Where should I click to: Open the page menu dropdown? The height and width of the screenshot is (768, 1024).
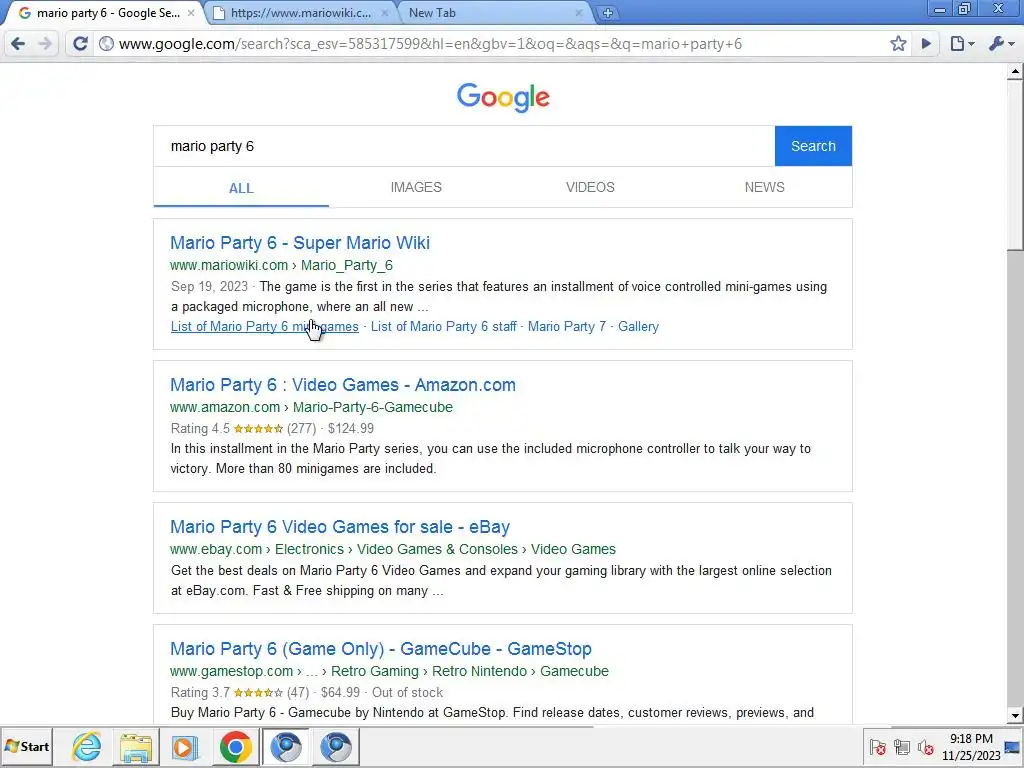point(962,44)
